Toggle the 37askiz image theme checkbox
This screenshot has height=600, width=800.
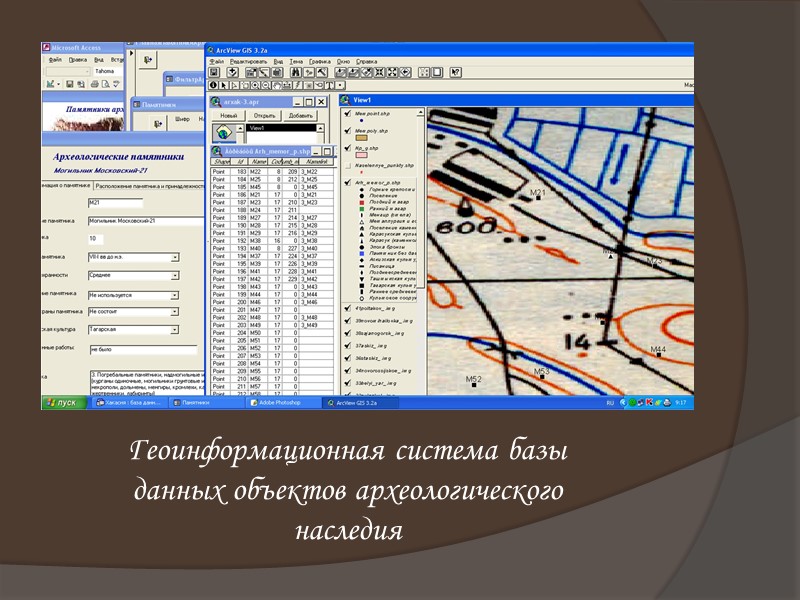coord(347,345)
